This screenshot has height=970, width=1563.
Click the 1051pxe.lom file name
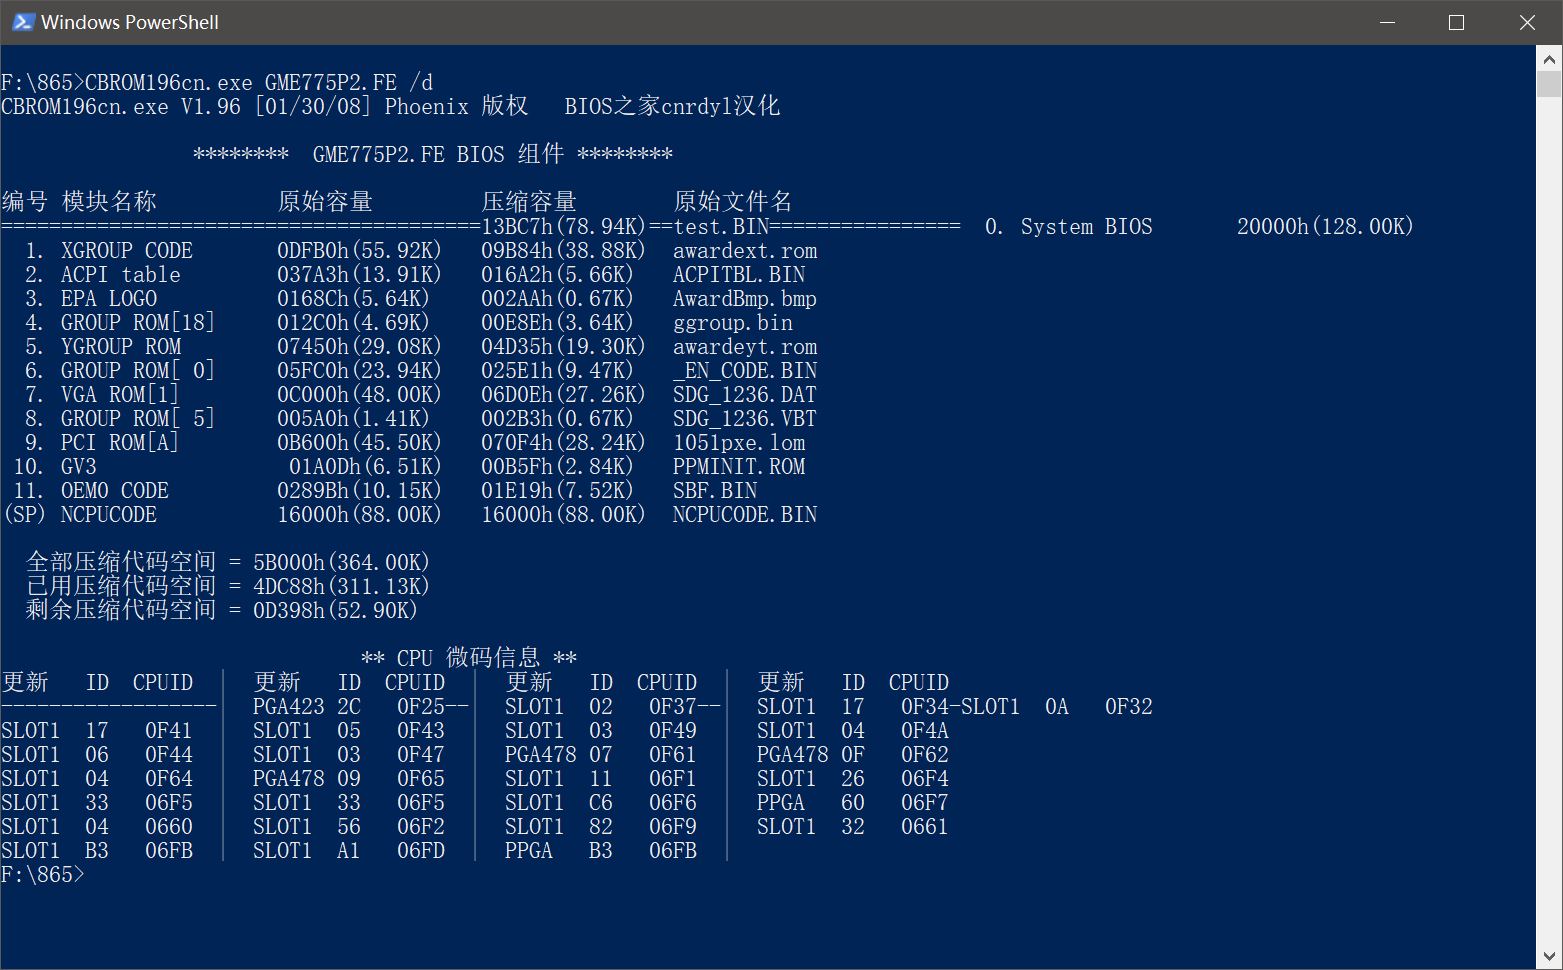point(738,443)
